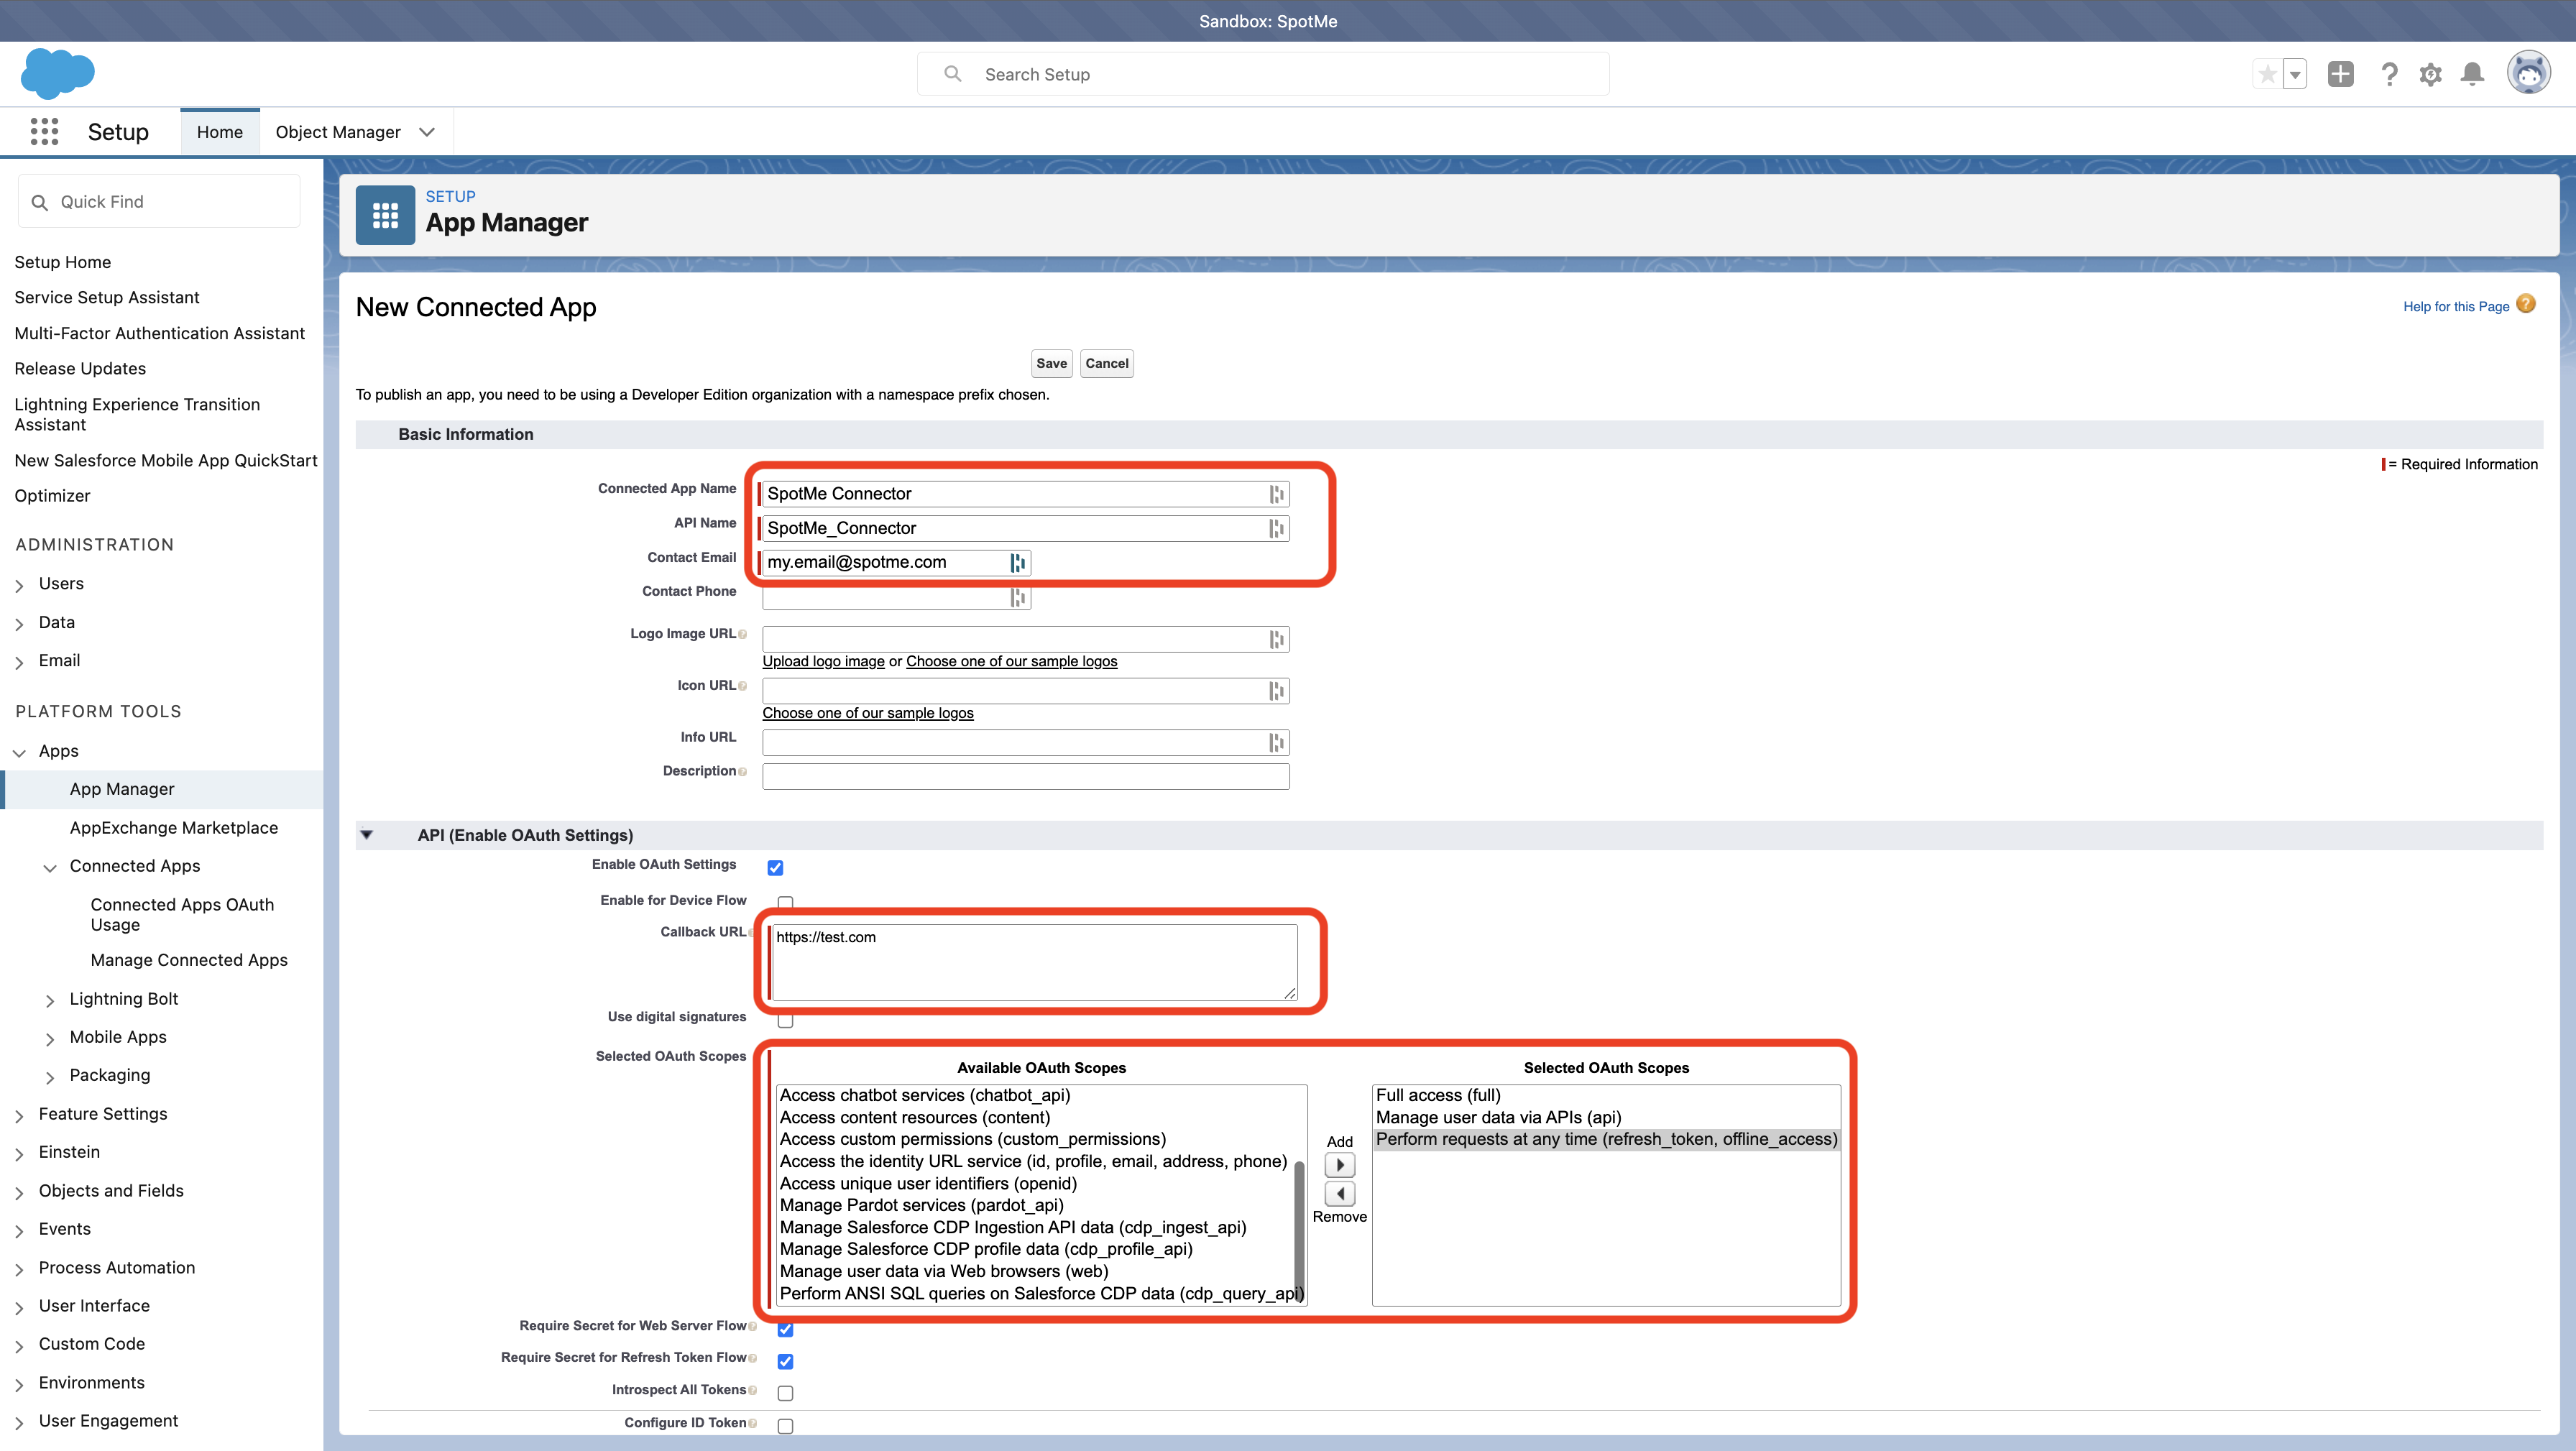
Task: Open Manage Connected Apps
Action: coord(189,960)
